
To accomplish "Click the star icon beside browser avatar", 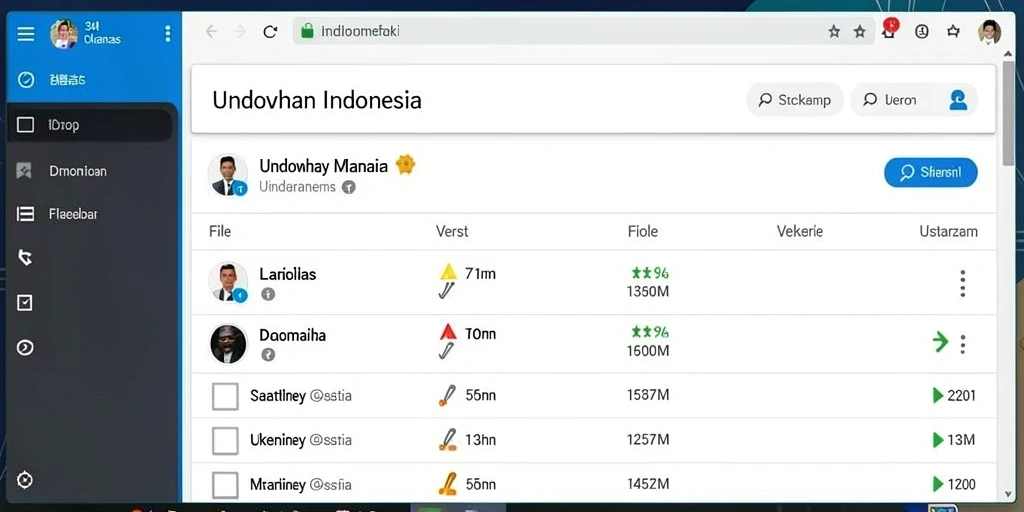I will [953, 31].
